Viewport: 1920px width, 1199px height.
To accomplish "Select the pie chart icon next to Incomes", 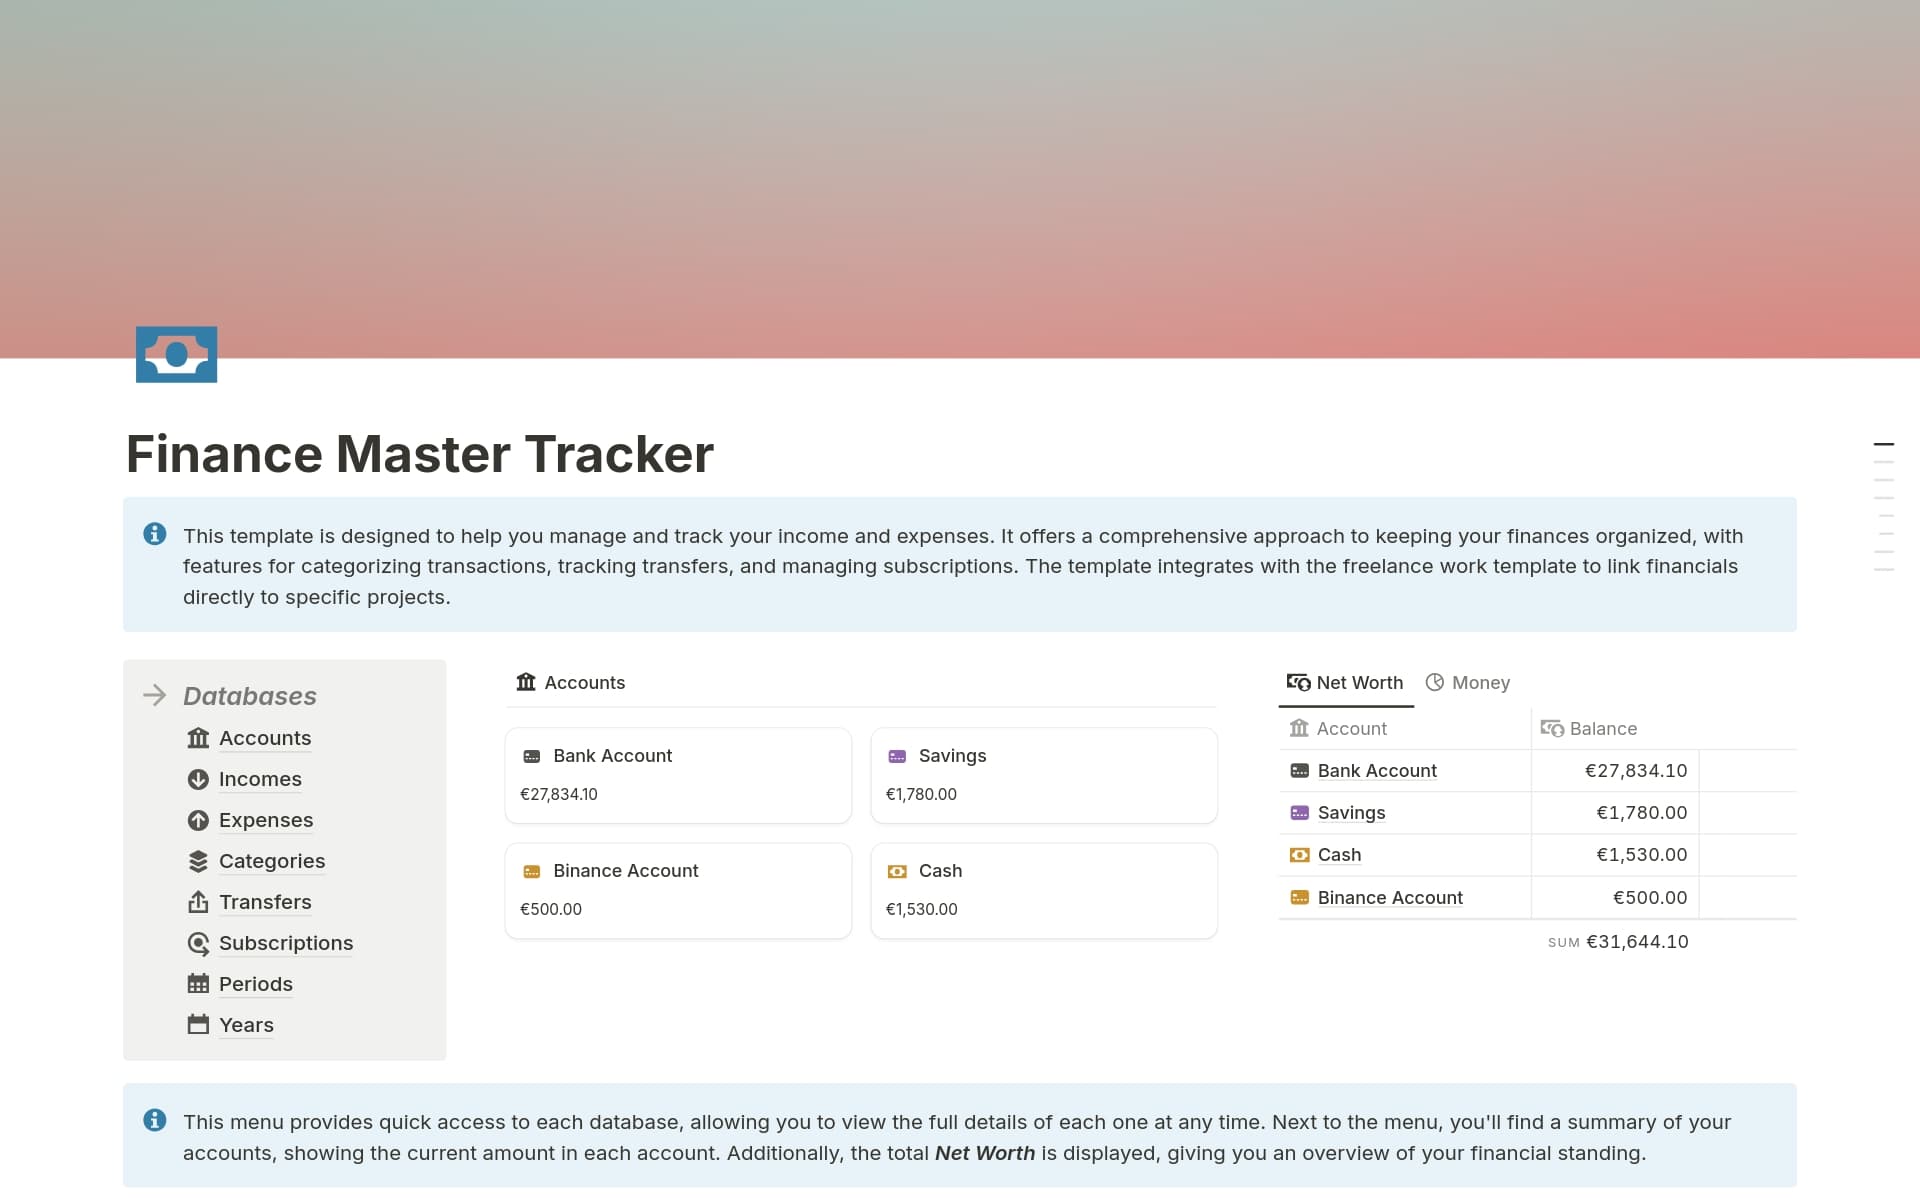I will 198,779.
